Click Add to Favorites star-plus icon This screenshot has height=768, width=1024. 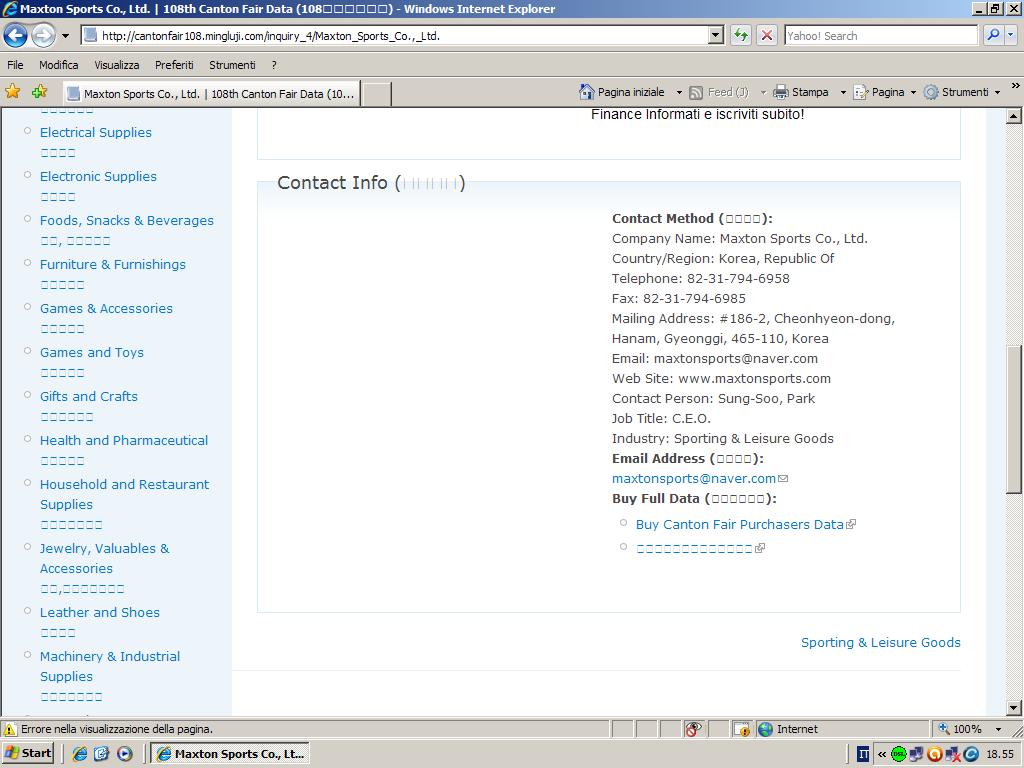(39, 92)
